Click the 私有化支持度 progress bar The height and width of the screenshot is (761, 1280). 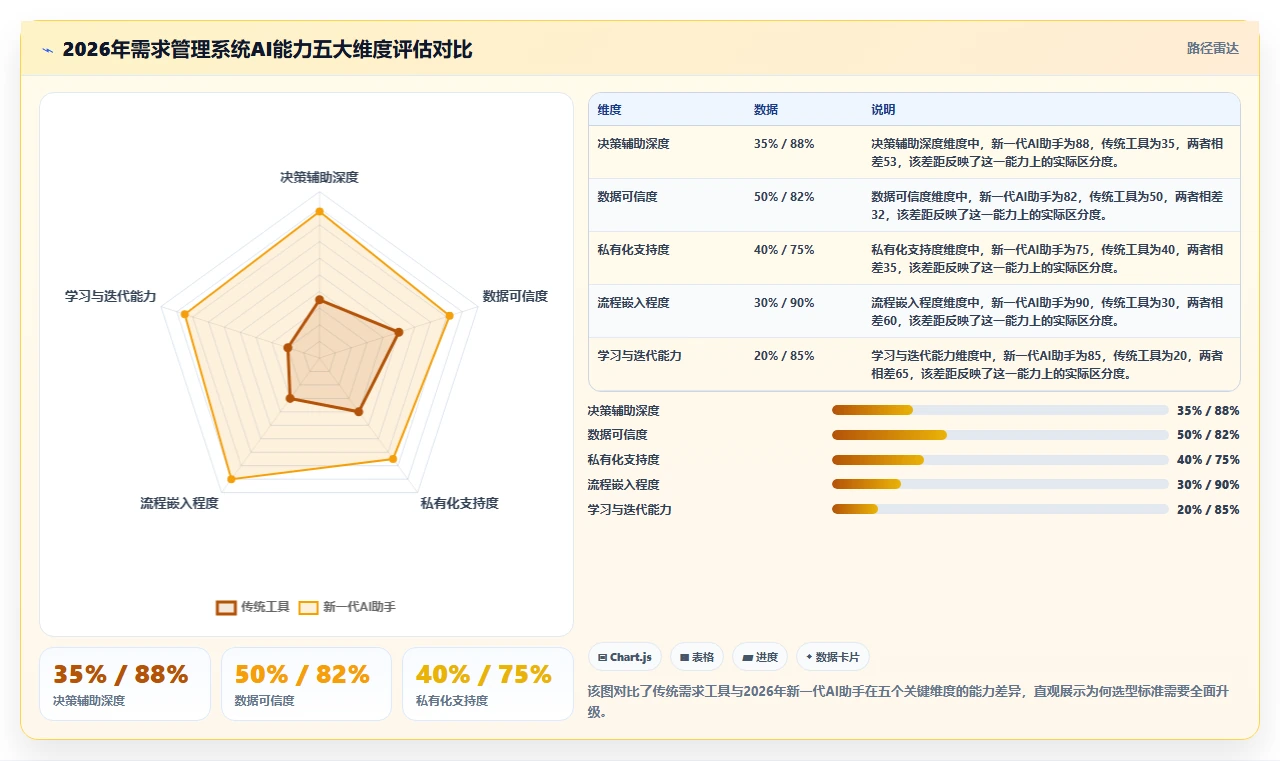[1000, 460]
